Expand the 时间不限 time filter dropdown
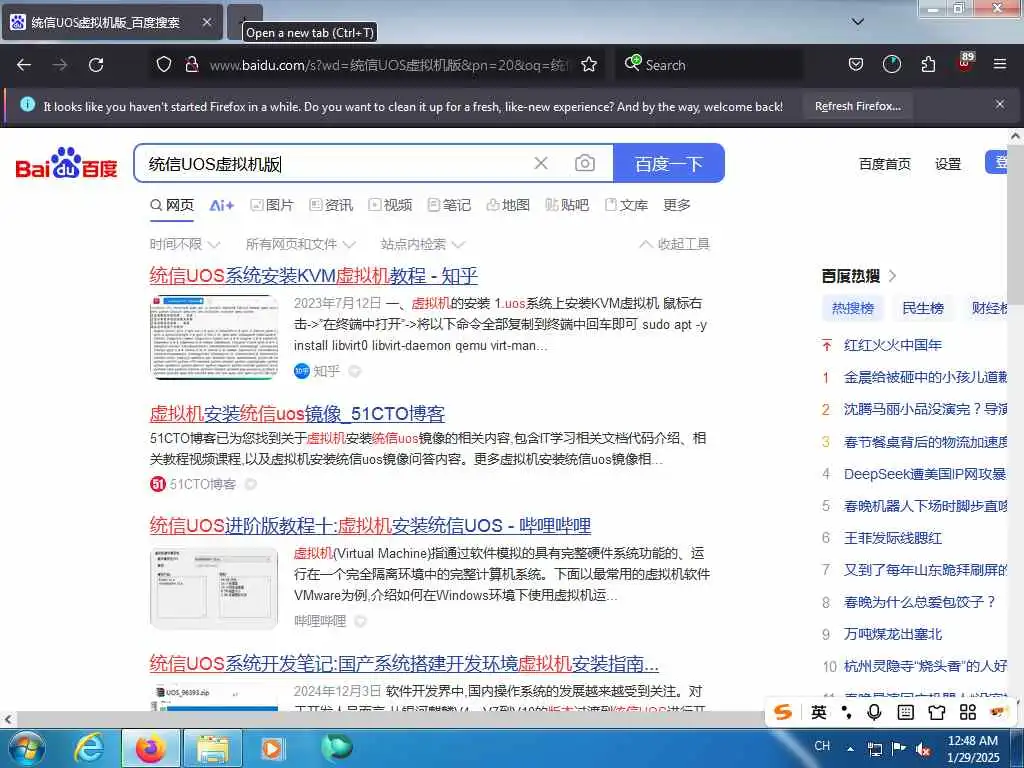 coord(185,244)
